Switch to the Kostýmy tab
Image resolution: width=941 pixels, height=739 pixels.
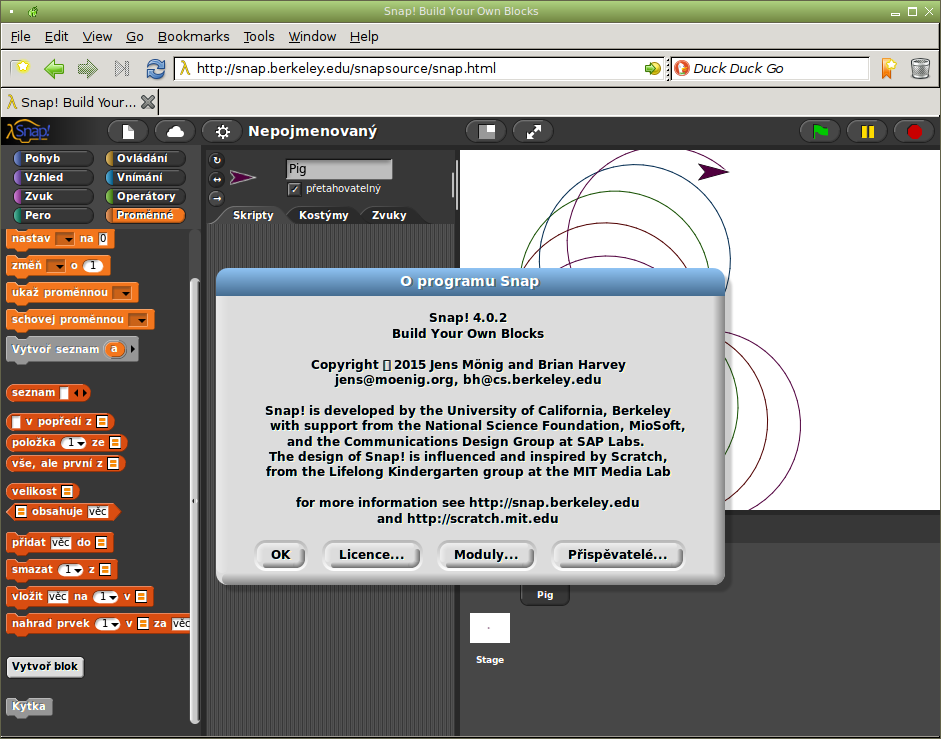pyautogui.click(x=323, y=216)
